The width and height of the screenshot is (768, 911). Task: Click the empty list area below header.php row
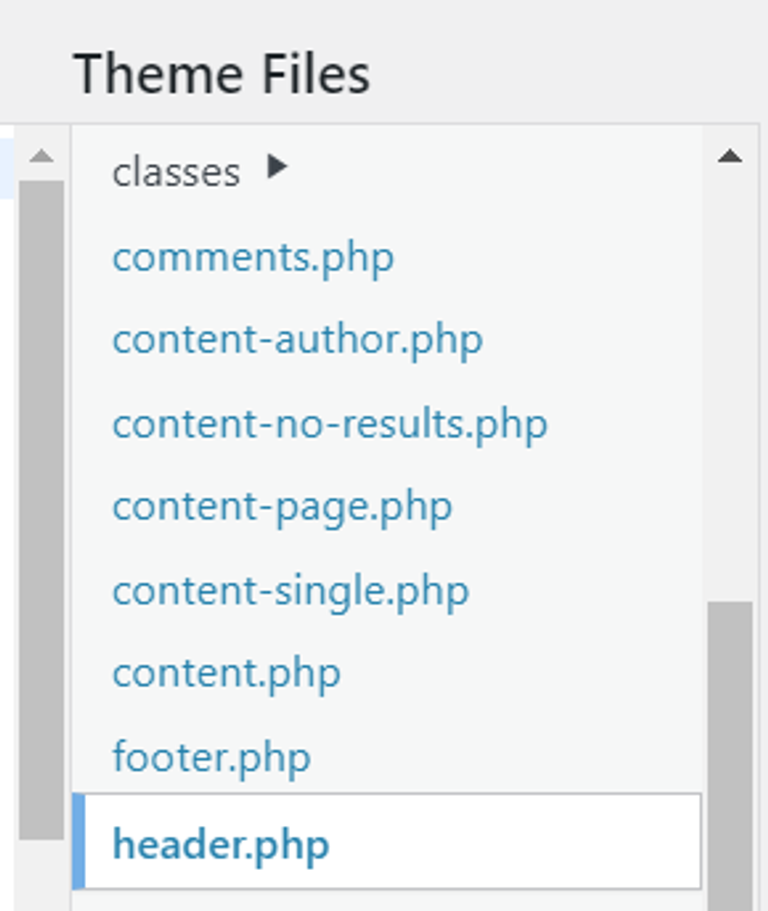point(387,901)
